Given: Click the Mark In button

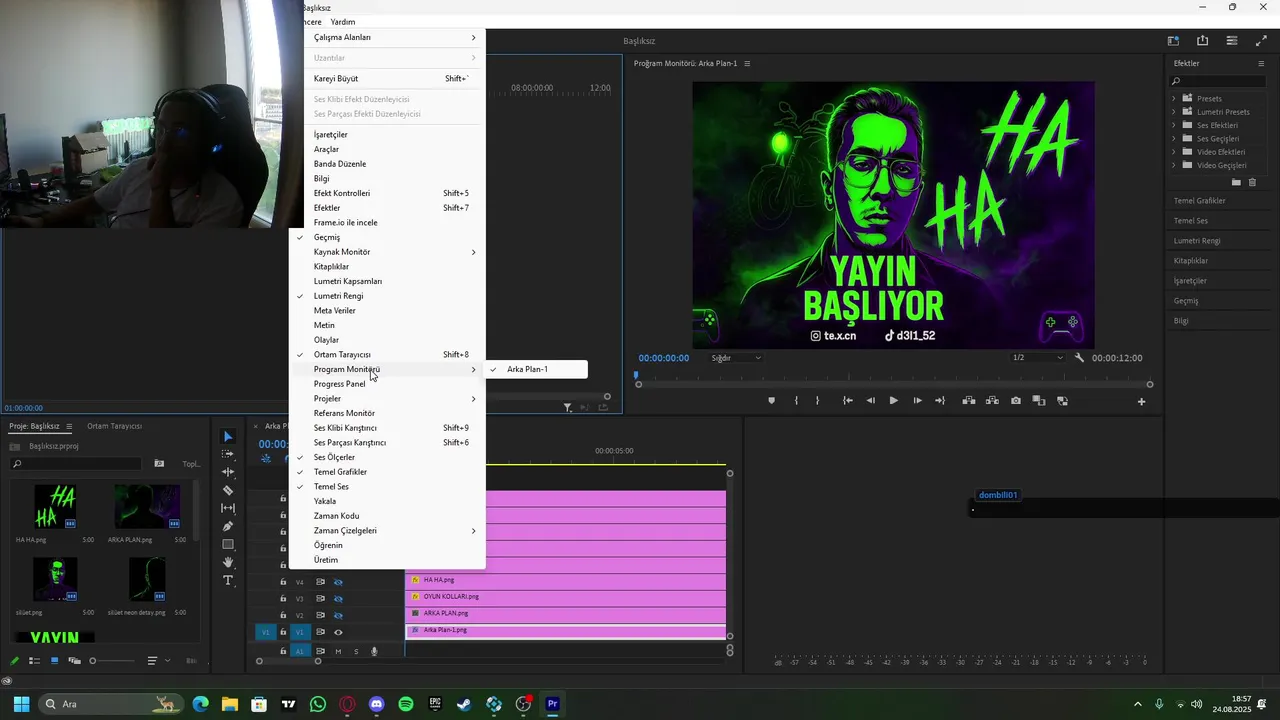Looking at the screenshot, I should pyautogui.click(x=796, y=401).
